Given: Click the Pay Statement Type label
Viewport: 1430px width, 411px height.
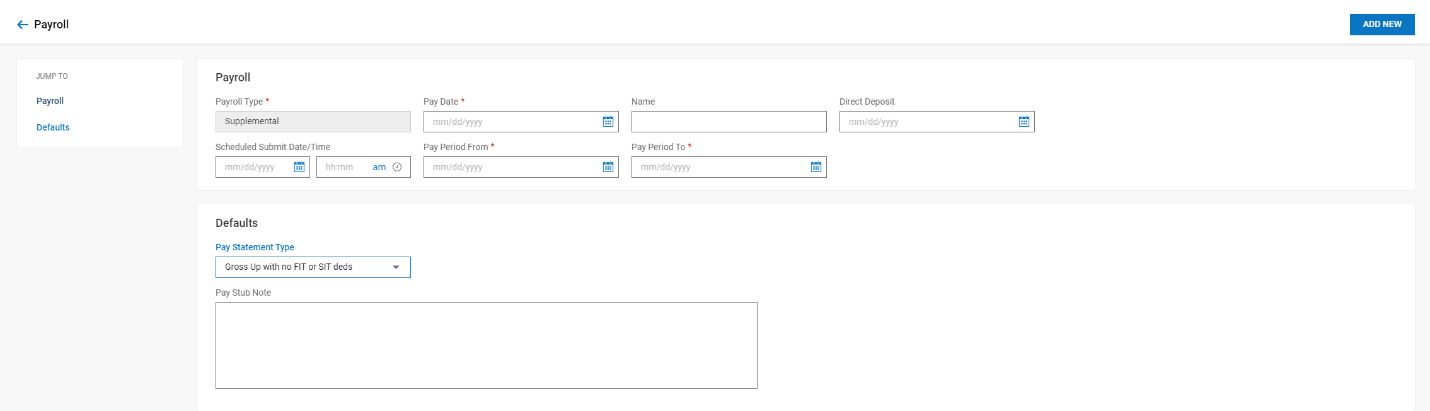Looking at the screenshot, I should coord(255,247).
